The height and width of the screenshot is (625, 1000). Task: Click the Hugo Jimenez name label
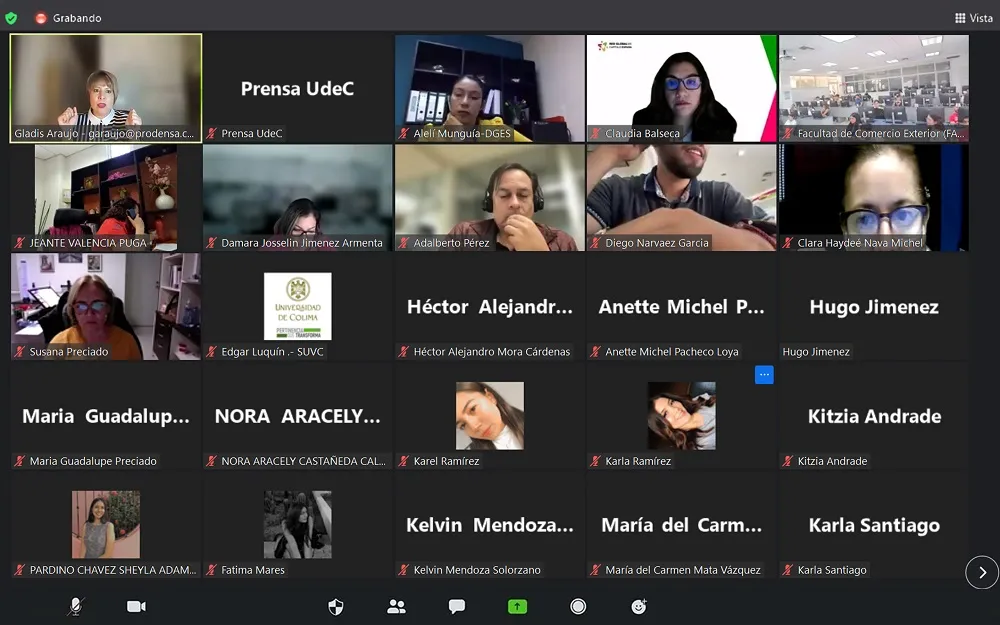coord(816,352)
